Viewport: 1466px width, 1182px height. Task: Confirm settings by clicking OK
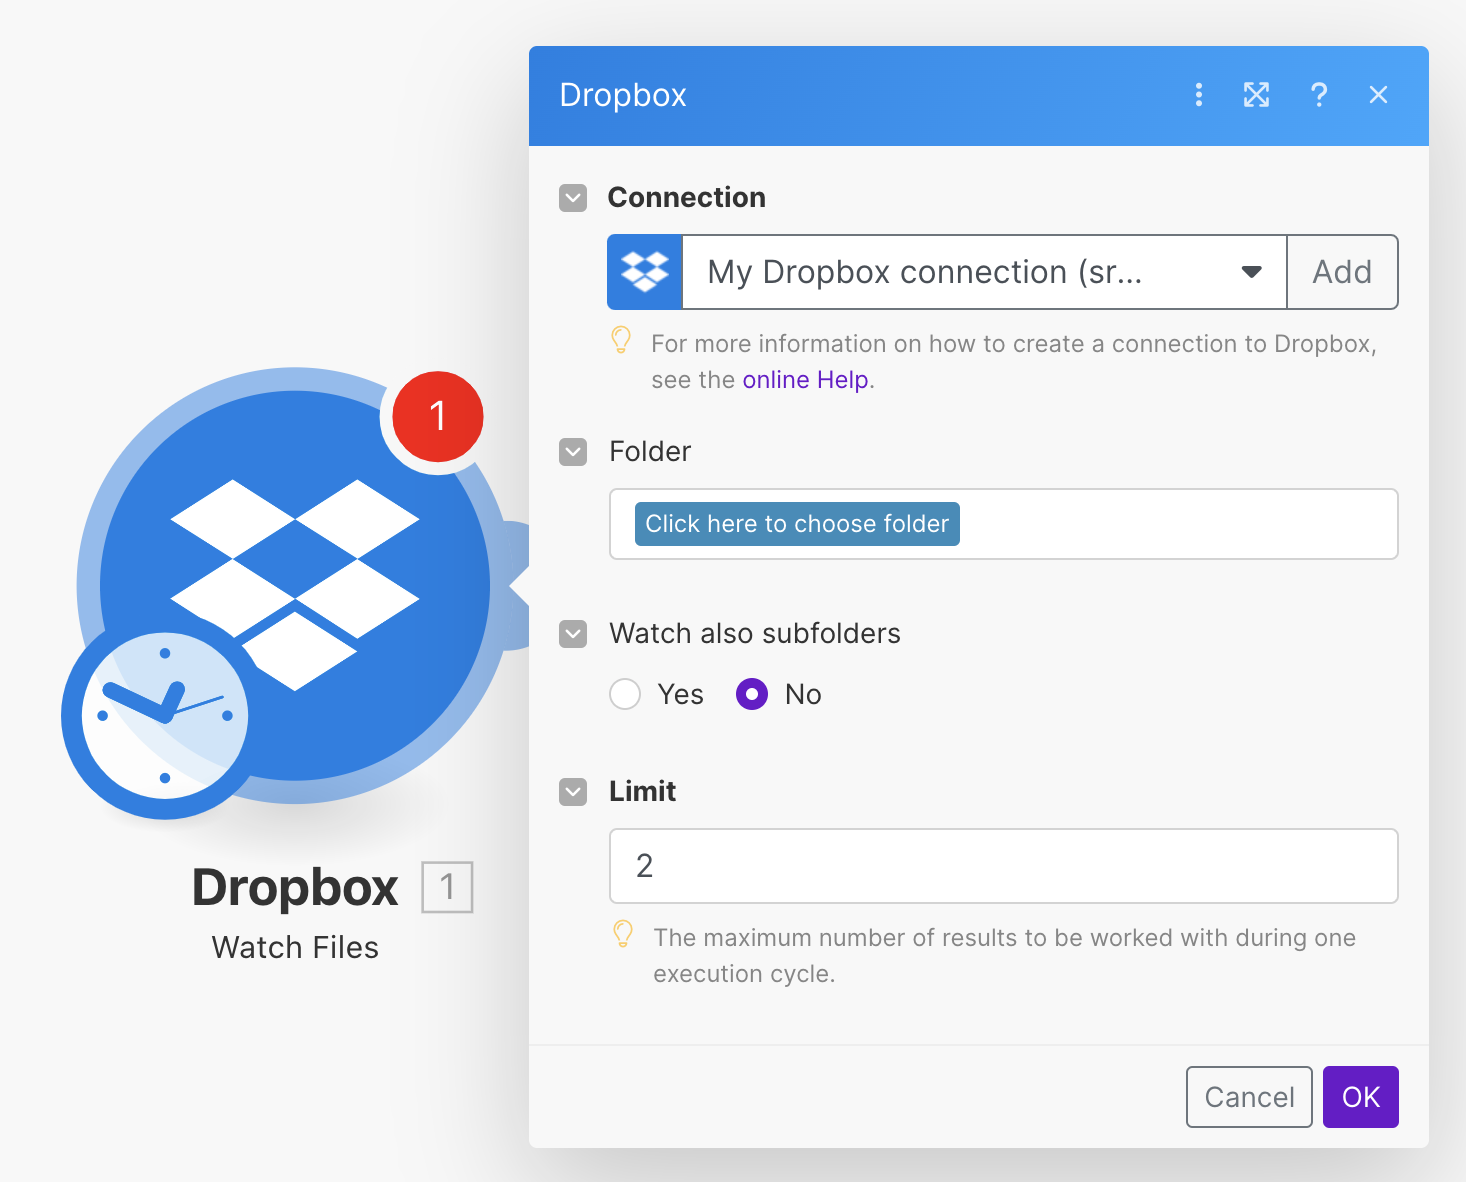coord(1360,1097)
